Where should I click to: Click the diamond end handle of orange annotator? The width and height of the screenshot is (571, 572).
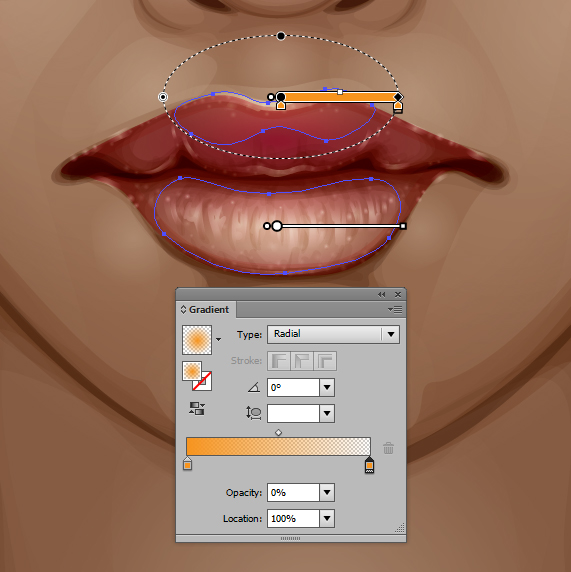pyautogui.click(x=398, y=97)
